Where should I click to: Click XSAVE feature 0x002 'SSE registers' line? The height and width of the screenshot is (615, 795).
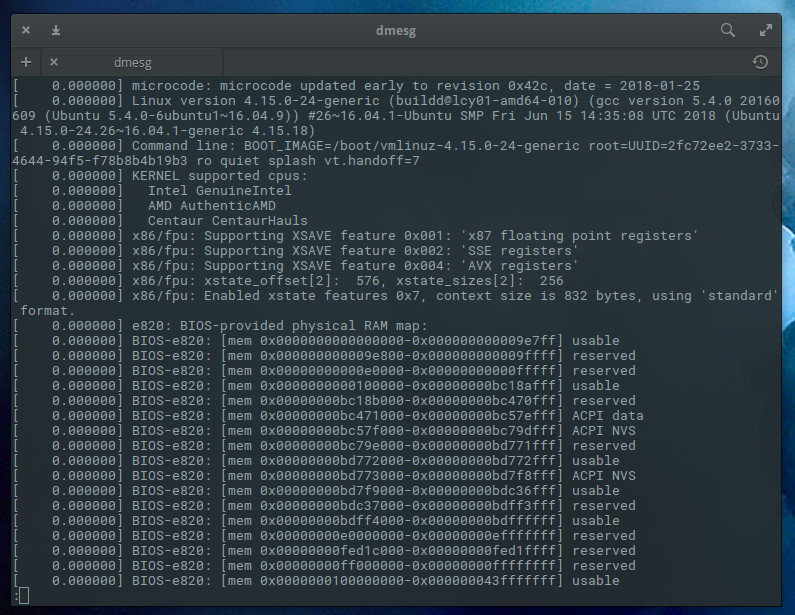click(x=296, y=251)
